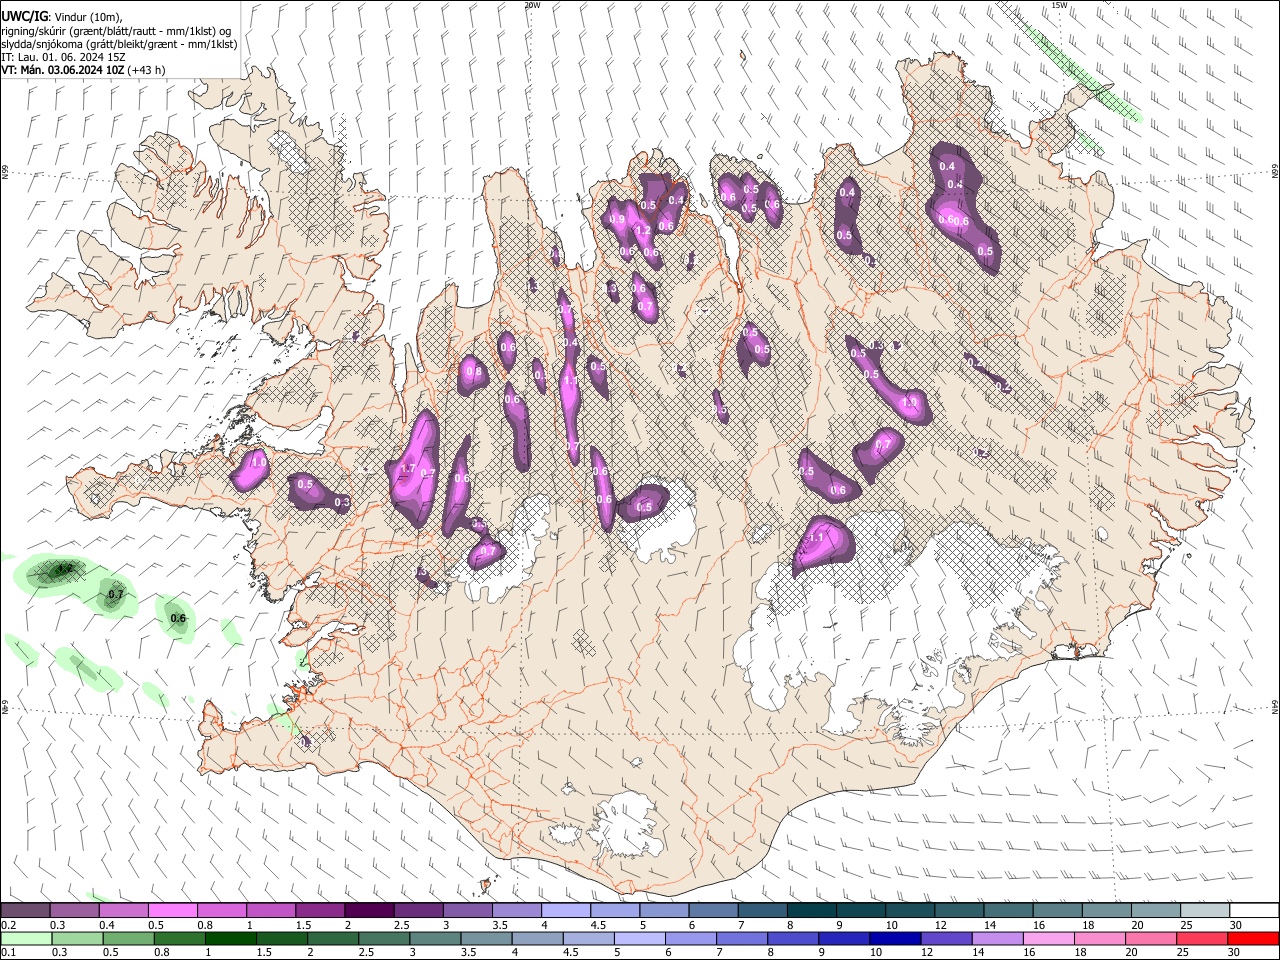The height and width of the screenshot is (960, 1280).
Task: Click the rigning/skúrir legend description line
Action: [118, 31]
